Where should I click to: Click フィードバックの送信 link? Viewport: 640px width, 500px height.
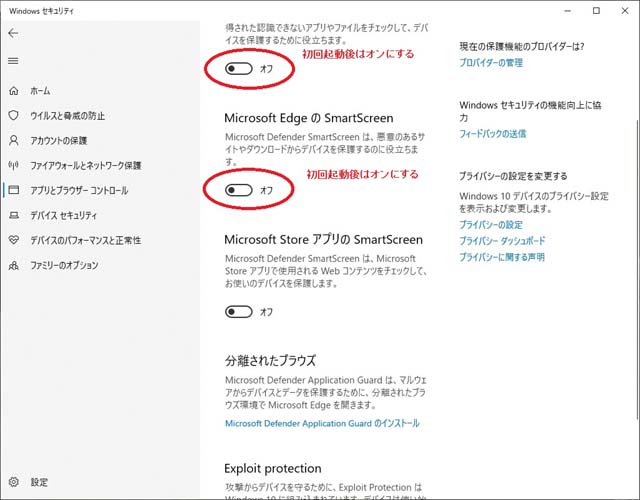(493, 133)
